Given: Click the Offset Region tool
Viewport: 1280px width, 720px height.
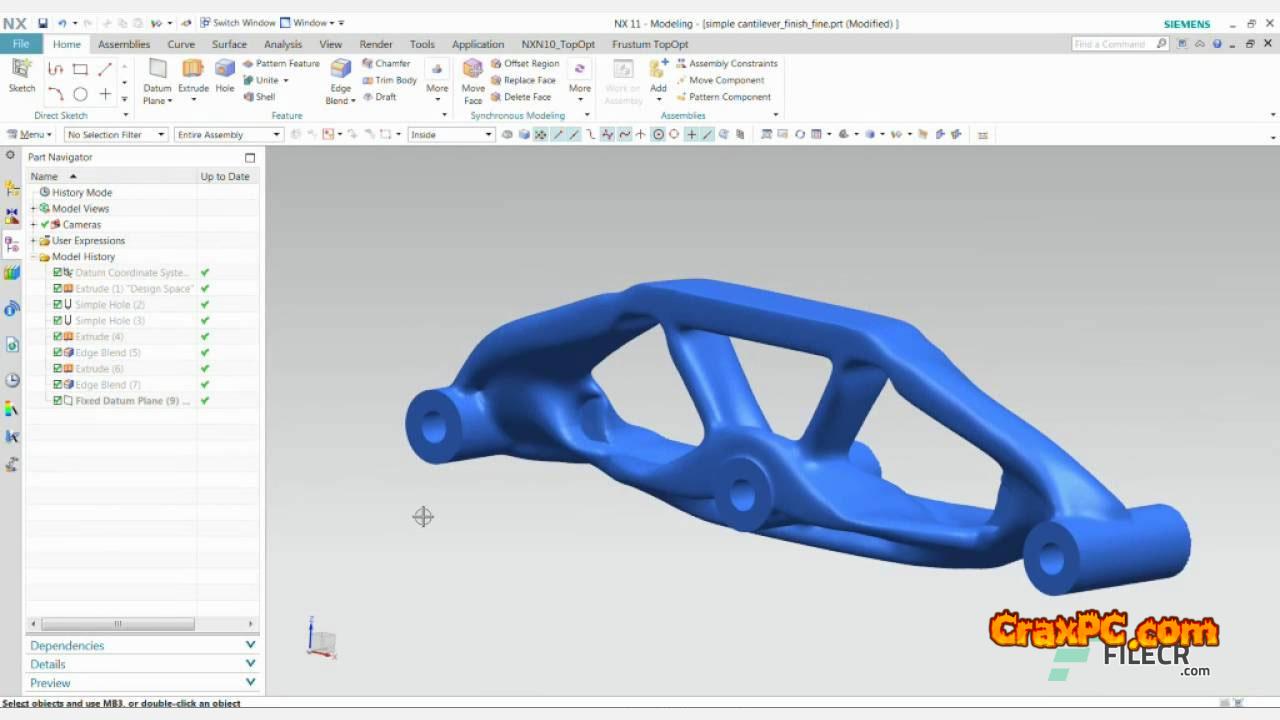Looking at the screenshot, I should point(525,63).
